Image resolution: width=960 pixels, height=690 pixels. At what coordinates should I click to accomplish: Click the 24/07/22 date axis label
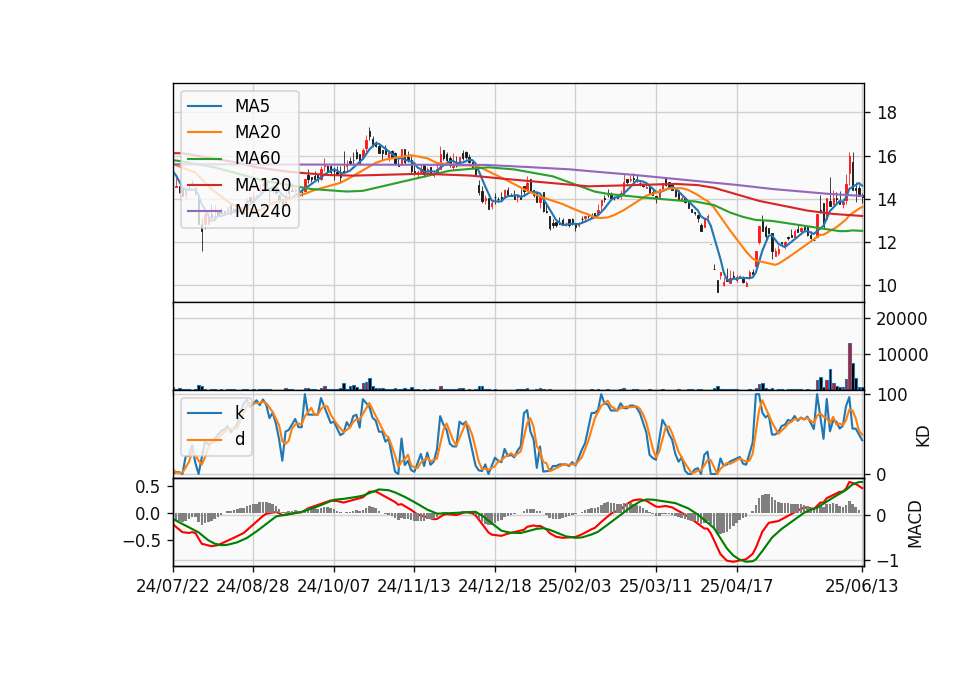pyautogui.click(x=173, y=586)
